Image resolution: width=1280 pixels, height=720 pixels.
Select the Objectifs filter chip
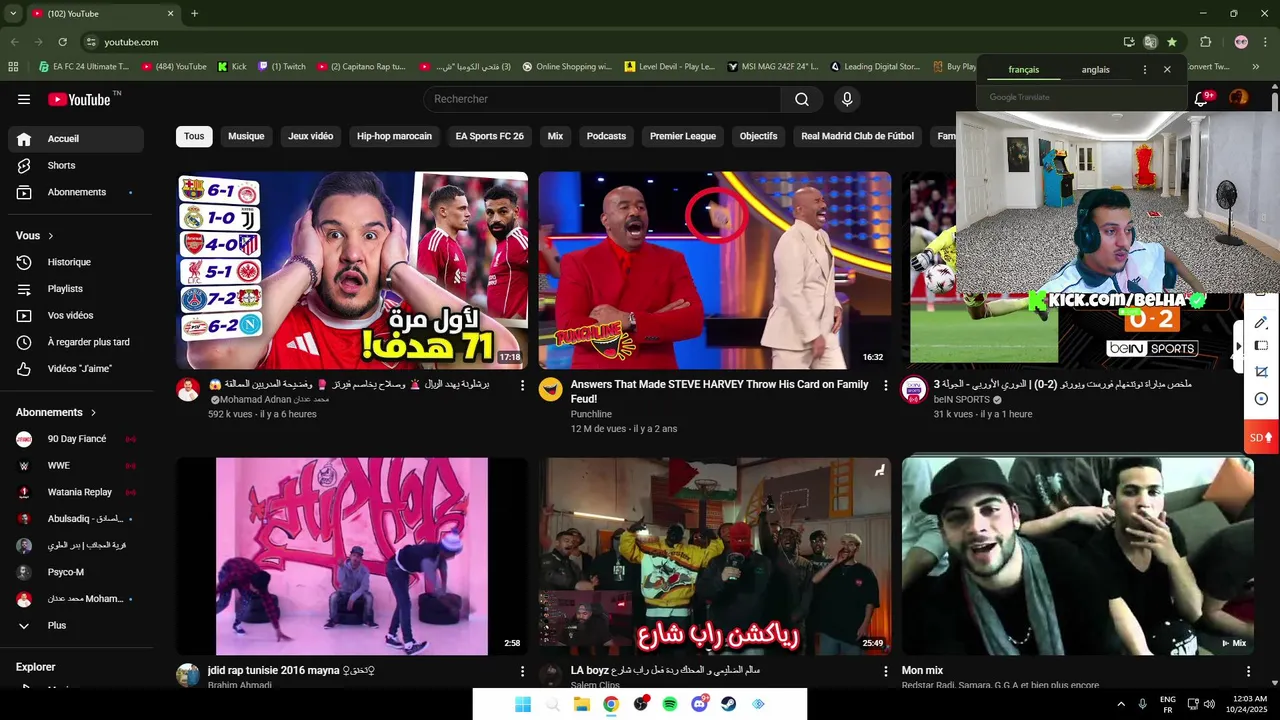758,136
